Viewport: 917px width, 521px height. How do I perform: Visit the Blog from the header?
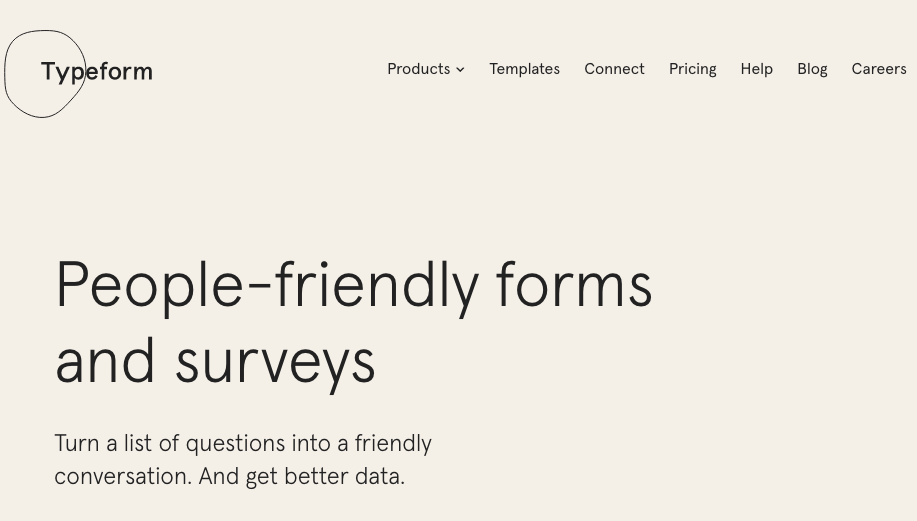point(812,69)
